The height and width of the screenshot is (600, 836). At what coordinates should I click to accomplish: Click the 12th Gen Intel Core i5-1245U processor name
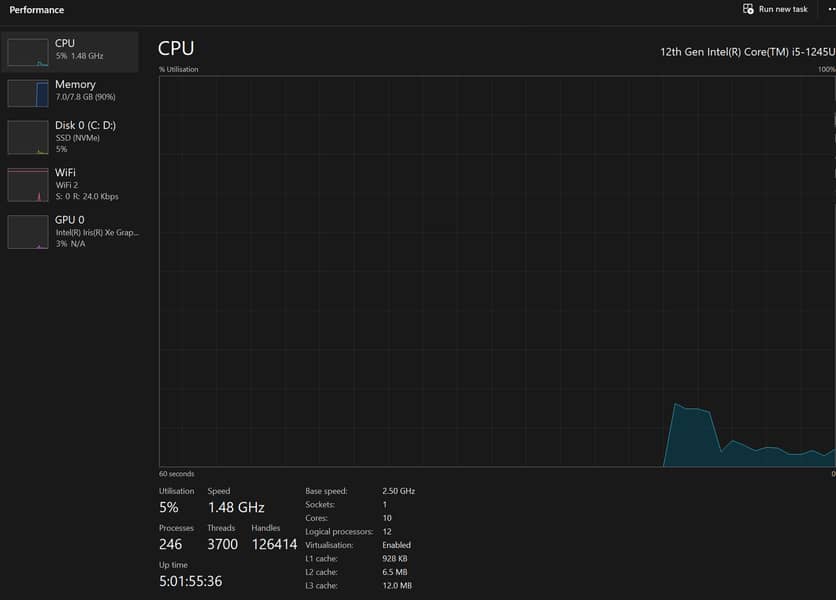pos(747,52)
